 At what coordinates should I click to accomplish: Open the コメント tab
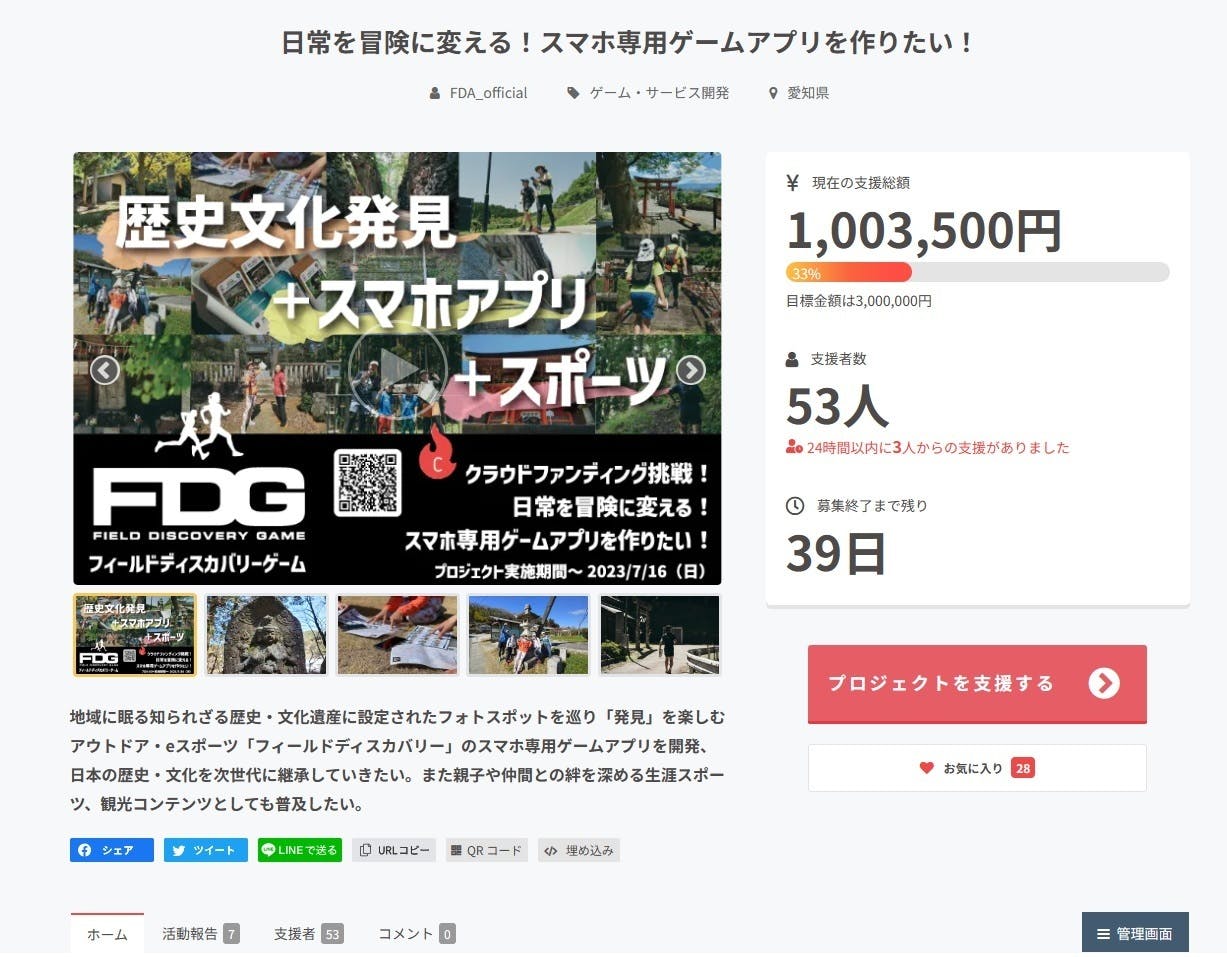tap(416, 934)
